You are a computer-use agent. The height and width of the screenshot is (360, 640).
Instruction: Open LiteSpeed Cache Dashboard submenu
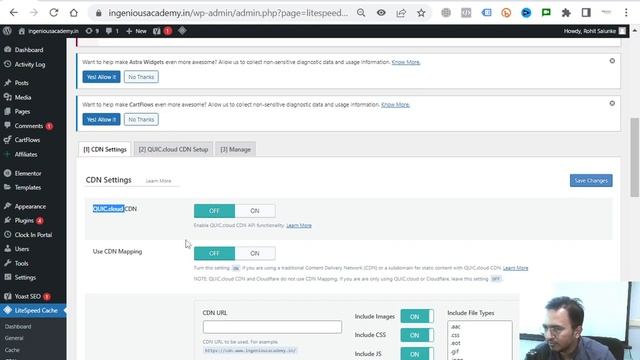pos(18,327)
